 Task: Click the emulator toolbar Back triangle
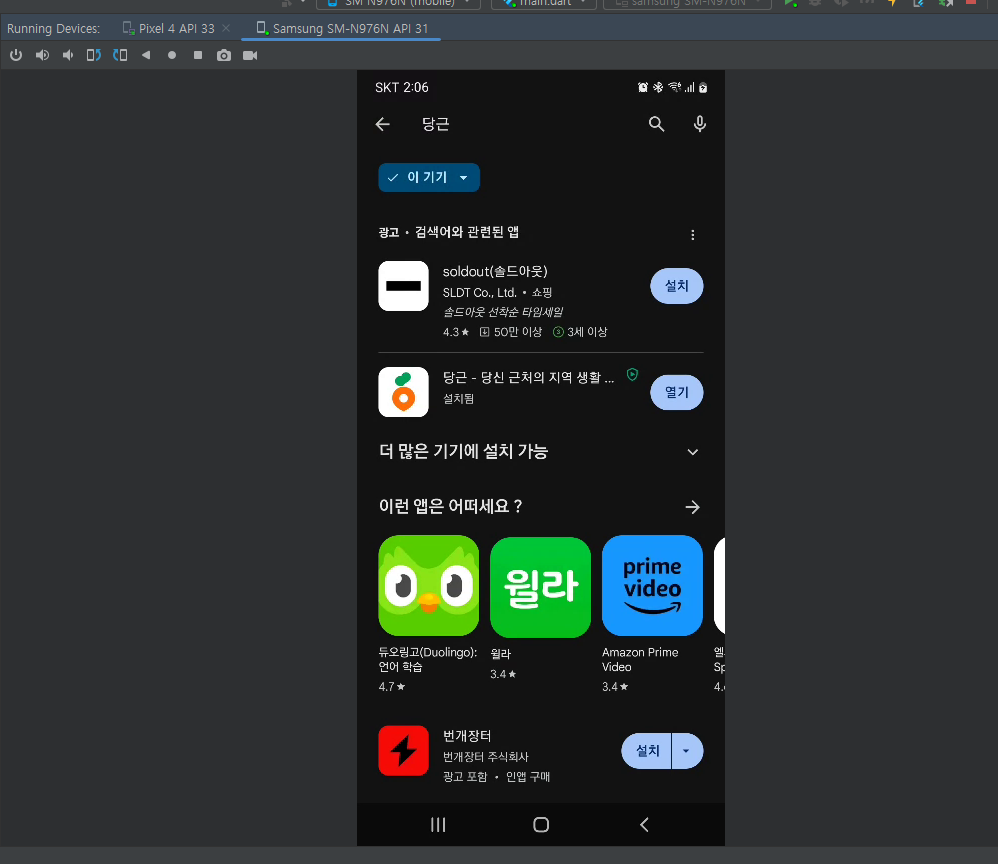[x=146, y=55]
